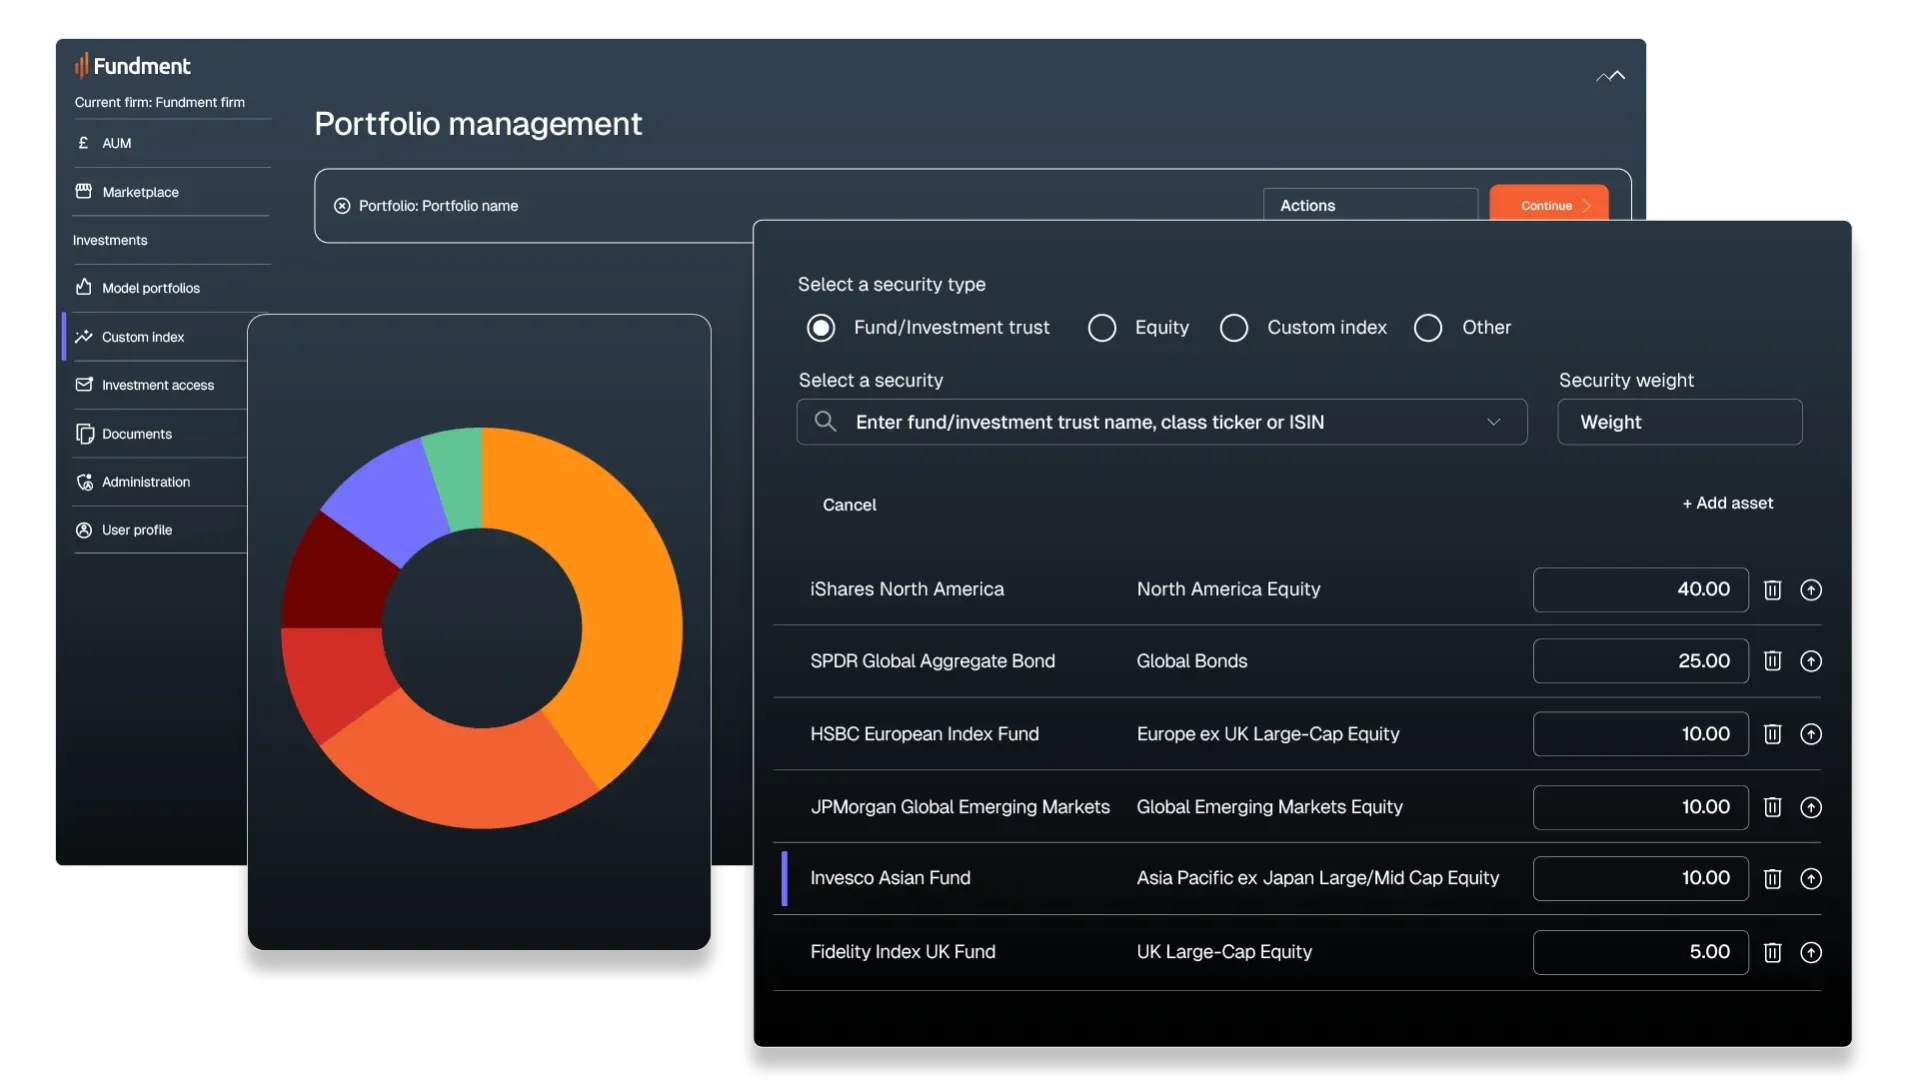Edit the 25.00 weight for SPDR

click(x=1640, y=661)
